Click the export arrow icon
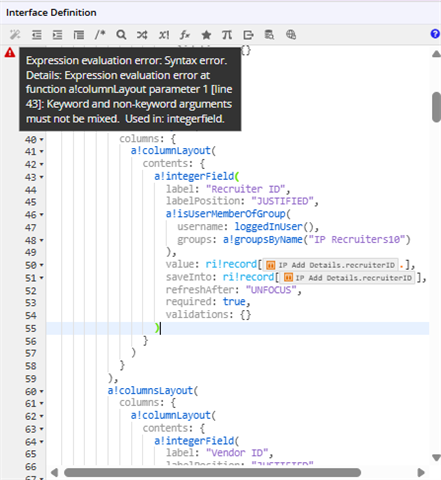441x480 pixels. point(248,35)
